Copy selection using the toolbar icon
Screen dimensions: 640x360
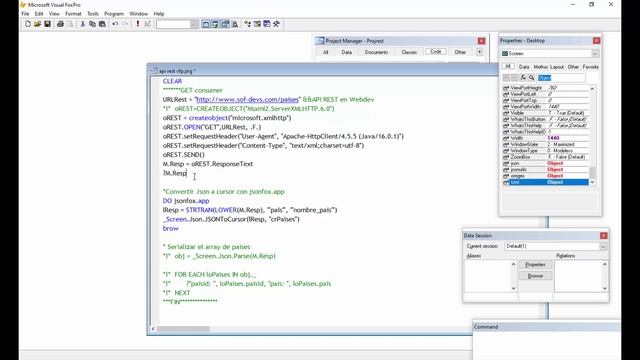[92, 24]
